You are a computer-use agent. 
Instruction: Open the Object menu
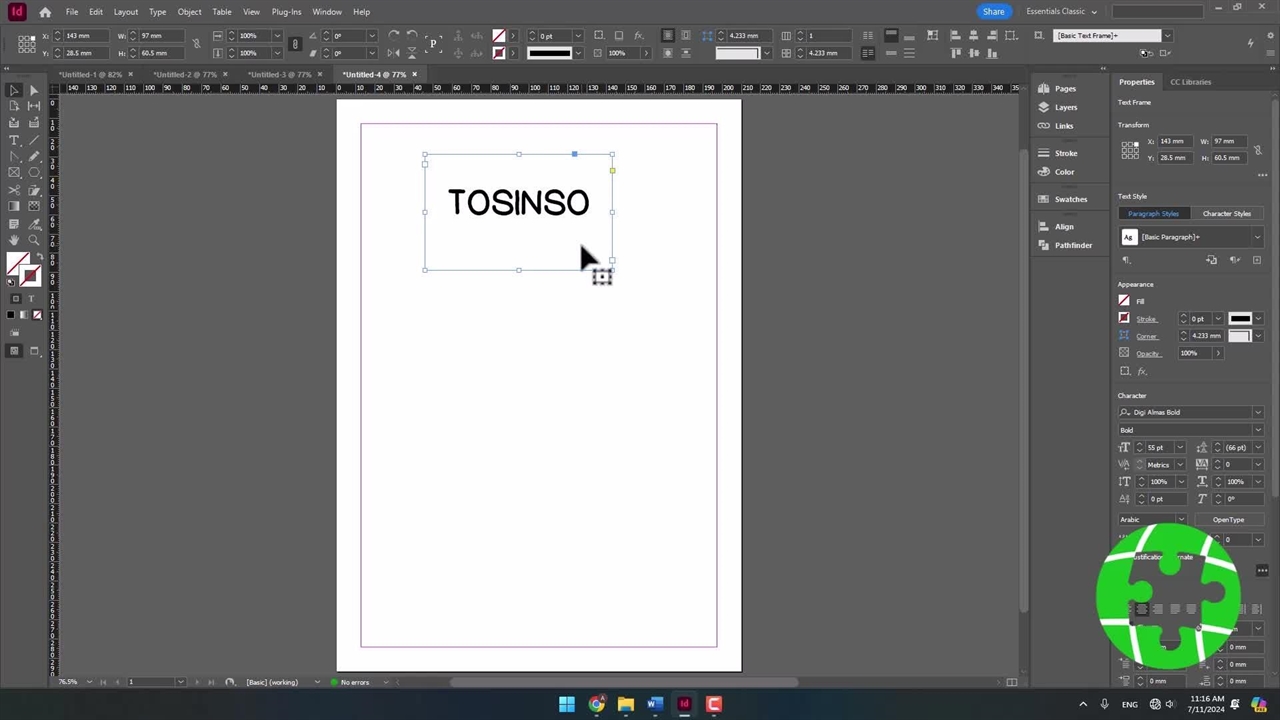[x=189, y=12]
